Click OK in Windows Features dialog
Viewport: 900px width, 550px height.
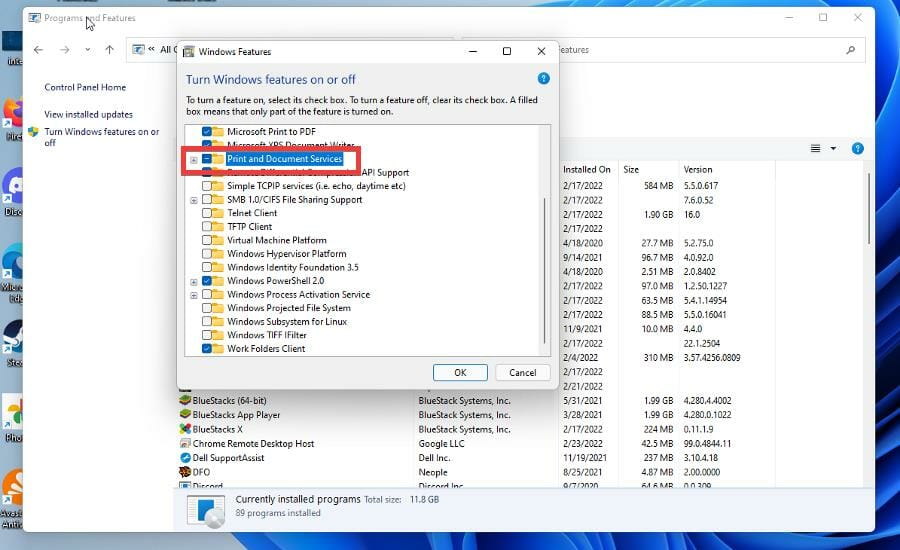coord(460,373)
